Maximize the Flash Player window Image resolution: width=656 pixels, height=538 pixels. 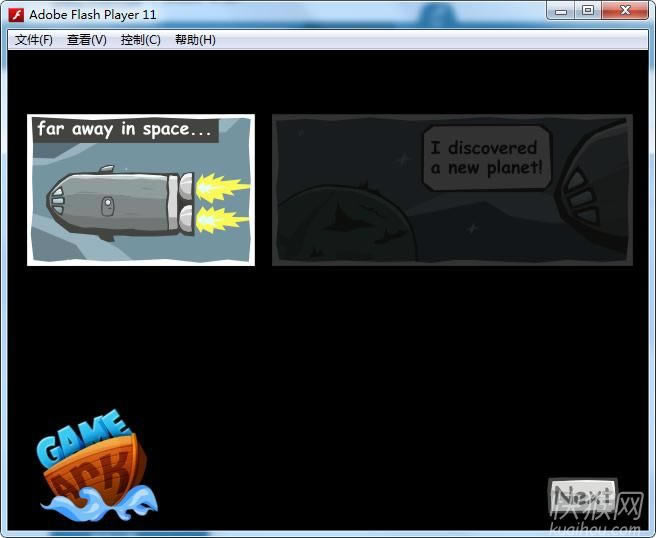pos(588,11)
